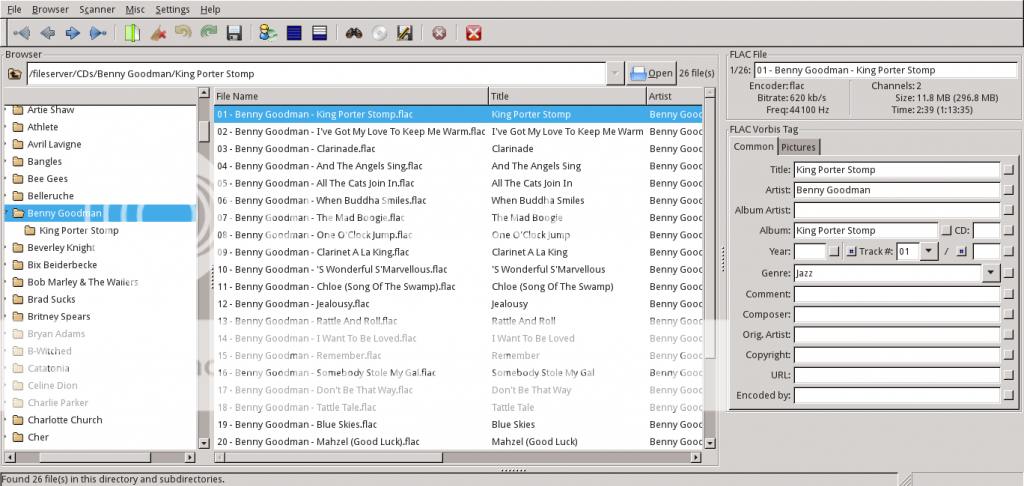Open the File menu
This screenshot has width=1024, height=486.
pyautogui.click(x=14, y=9)
